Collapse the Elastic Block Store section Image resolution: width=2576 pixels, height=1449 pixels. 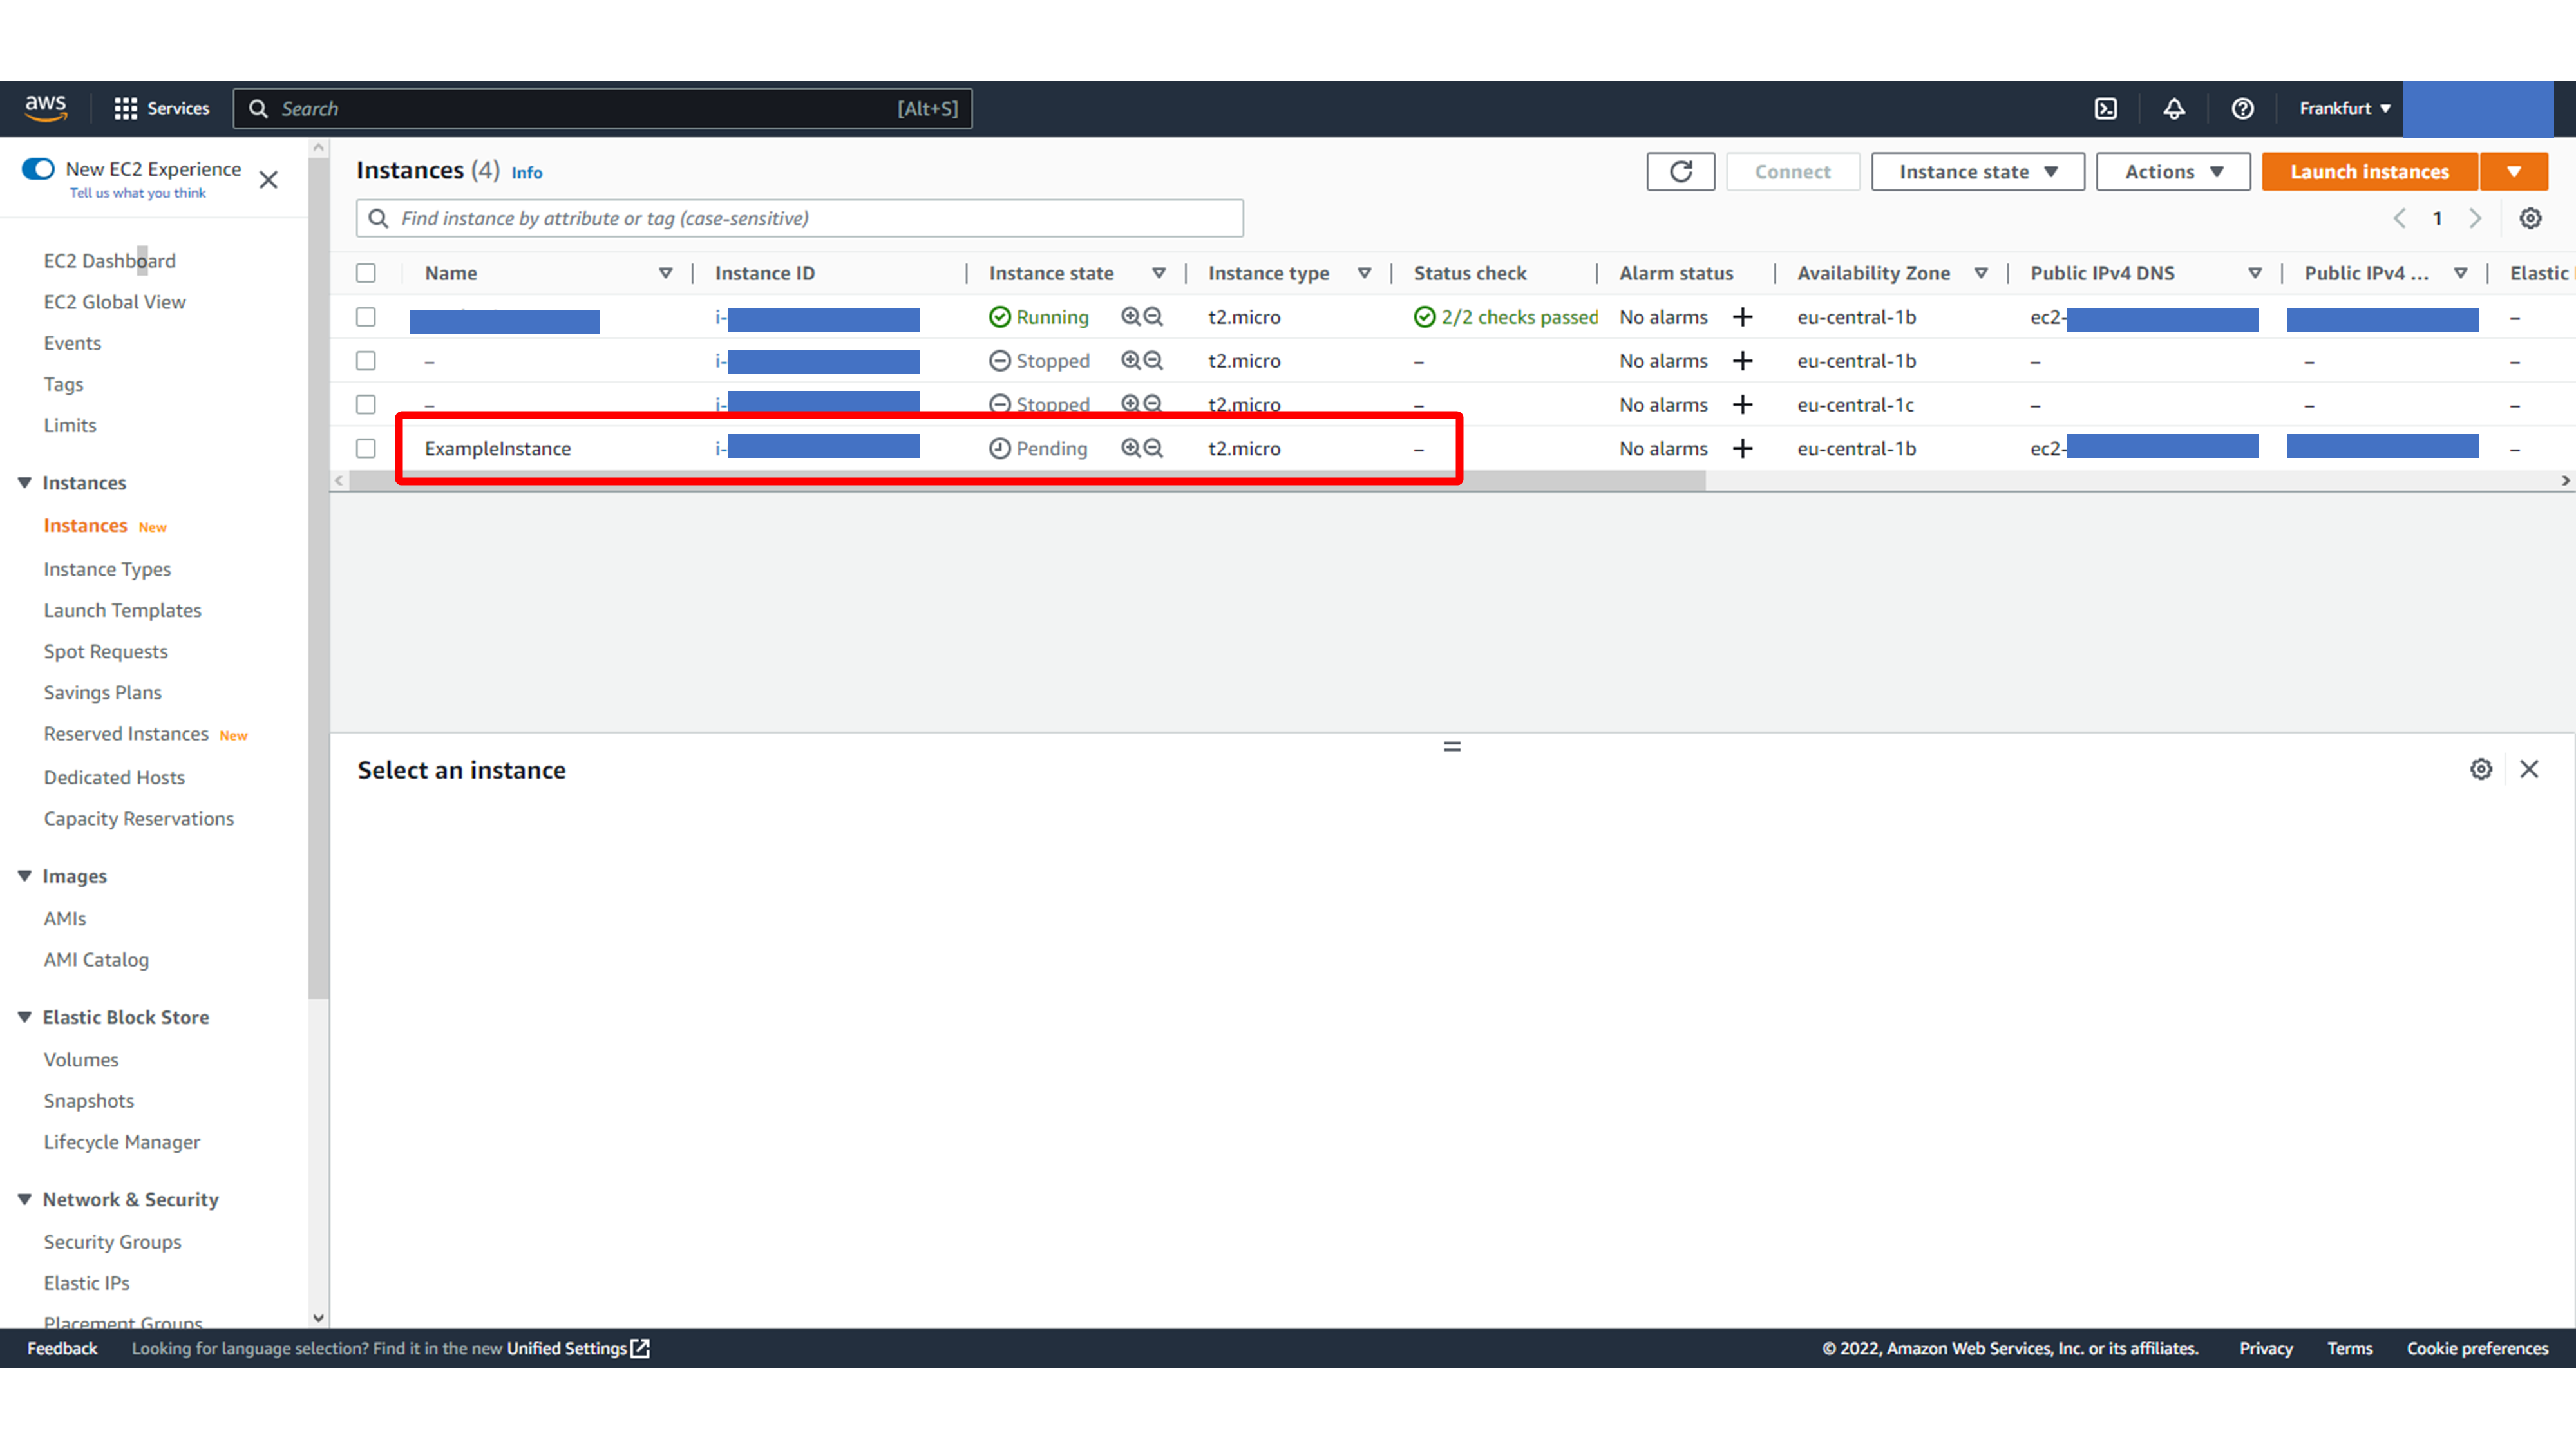(x=25, y=1017)
